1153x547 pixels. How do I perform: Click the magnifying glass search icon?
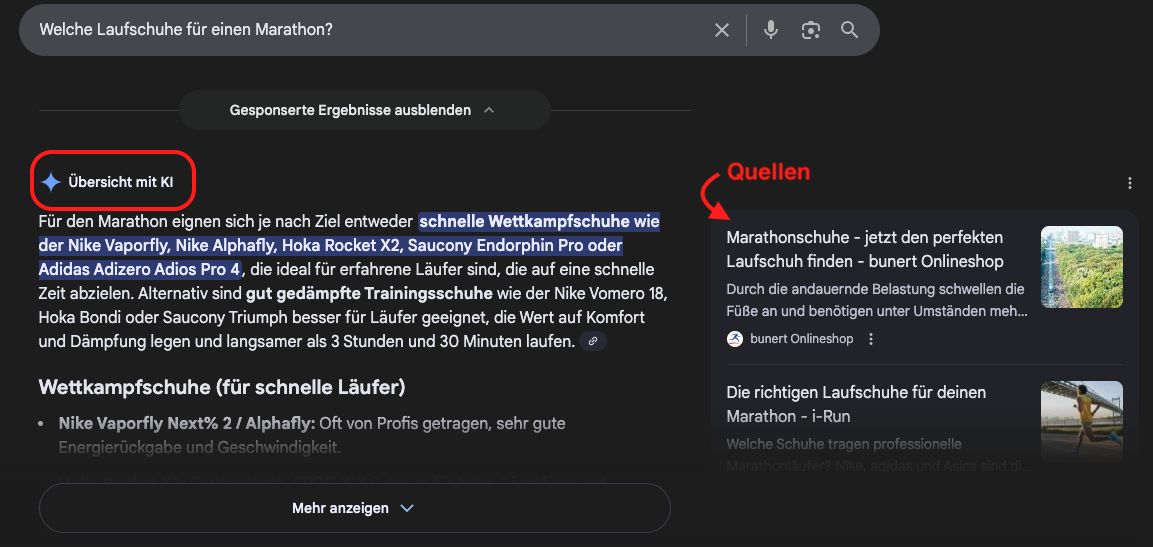(849, 30)
